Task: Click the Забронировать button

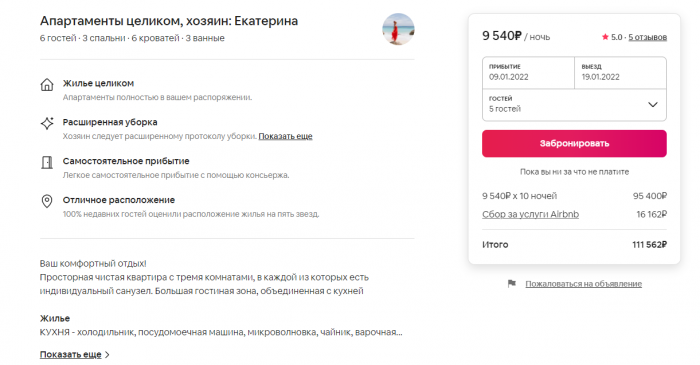Action: 574,143
